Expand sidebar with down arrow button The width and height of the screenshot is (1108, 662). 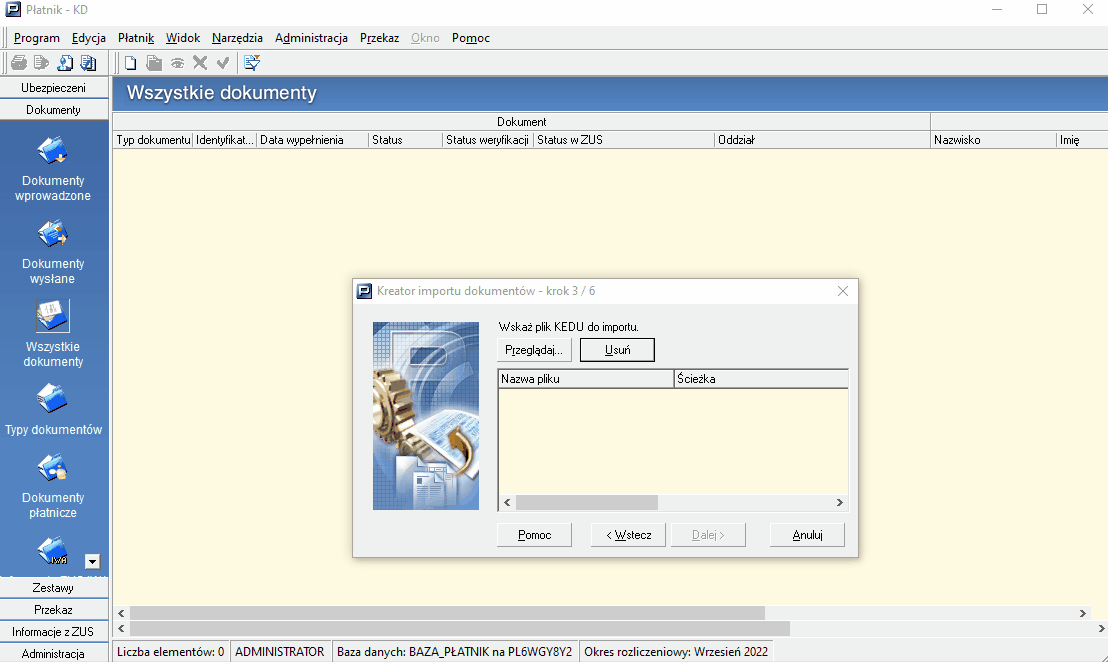click(92, 562)
